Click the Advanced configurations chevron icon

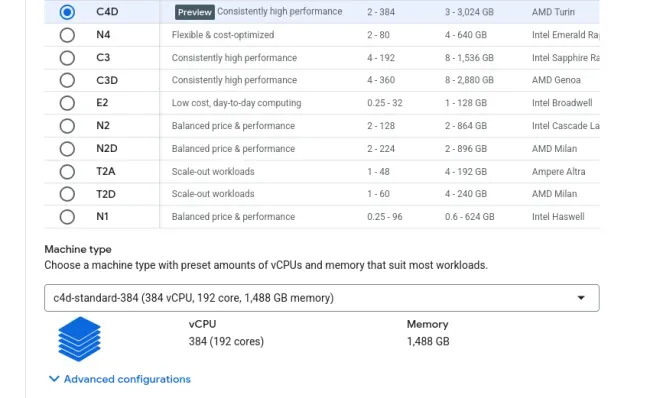(x=54, y=379)
